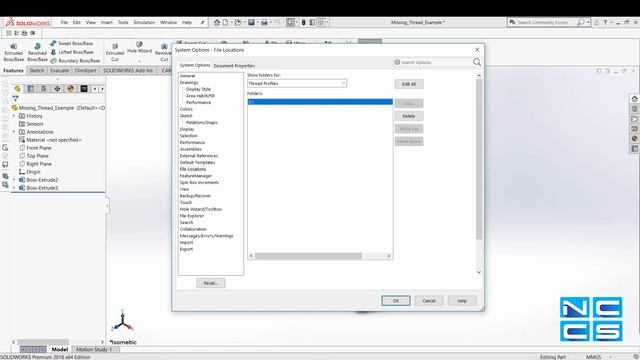The height and width of the screenshot is (360, 640).
Task: Click the SOLIDWORKS Resources home icon on task pane
Action: [x=634, y=99]
